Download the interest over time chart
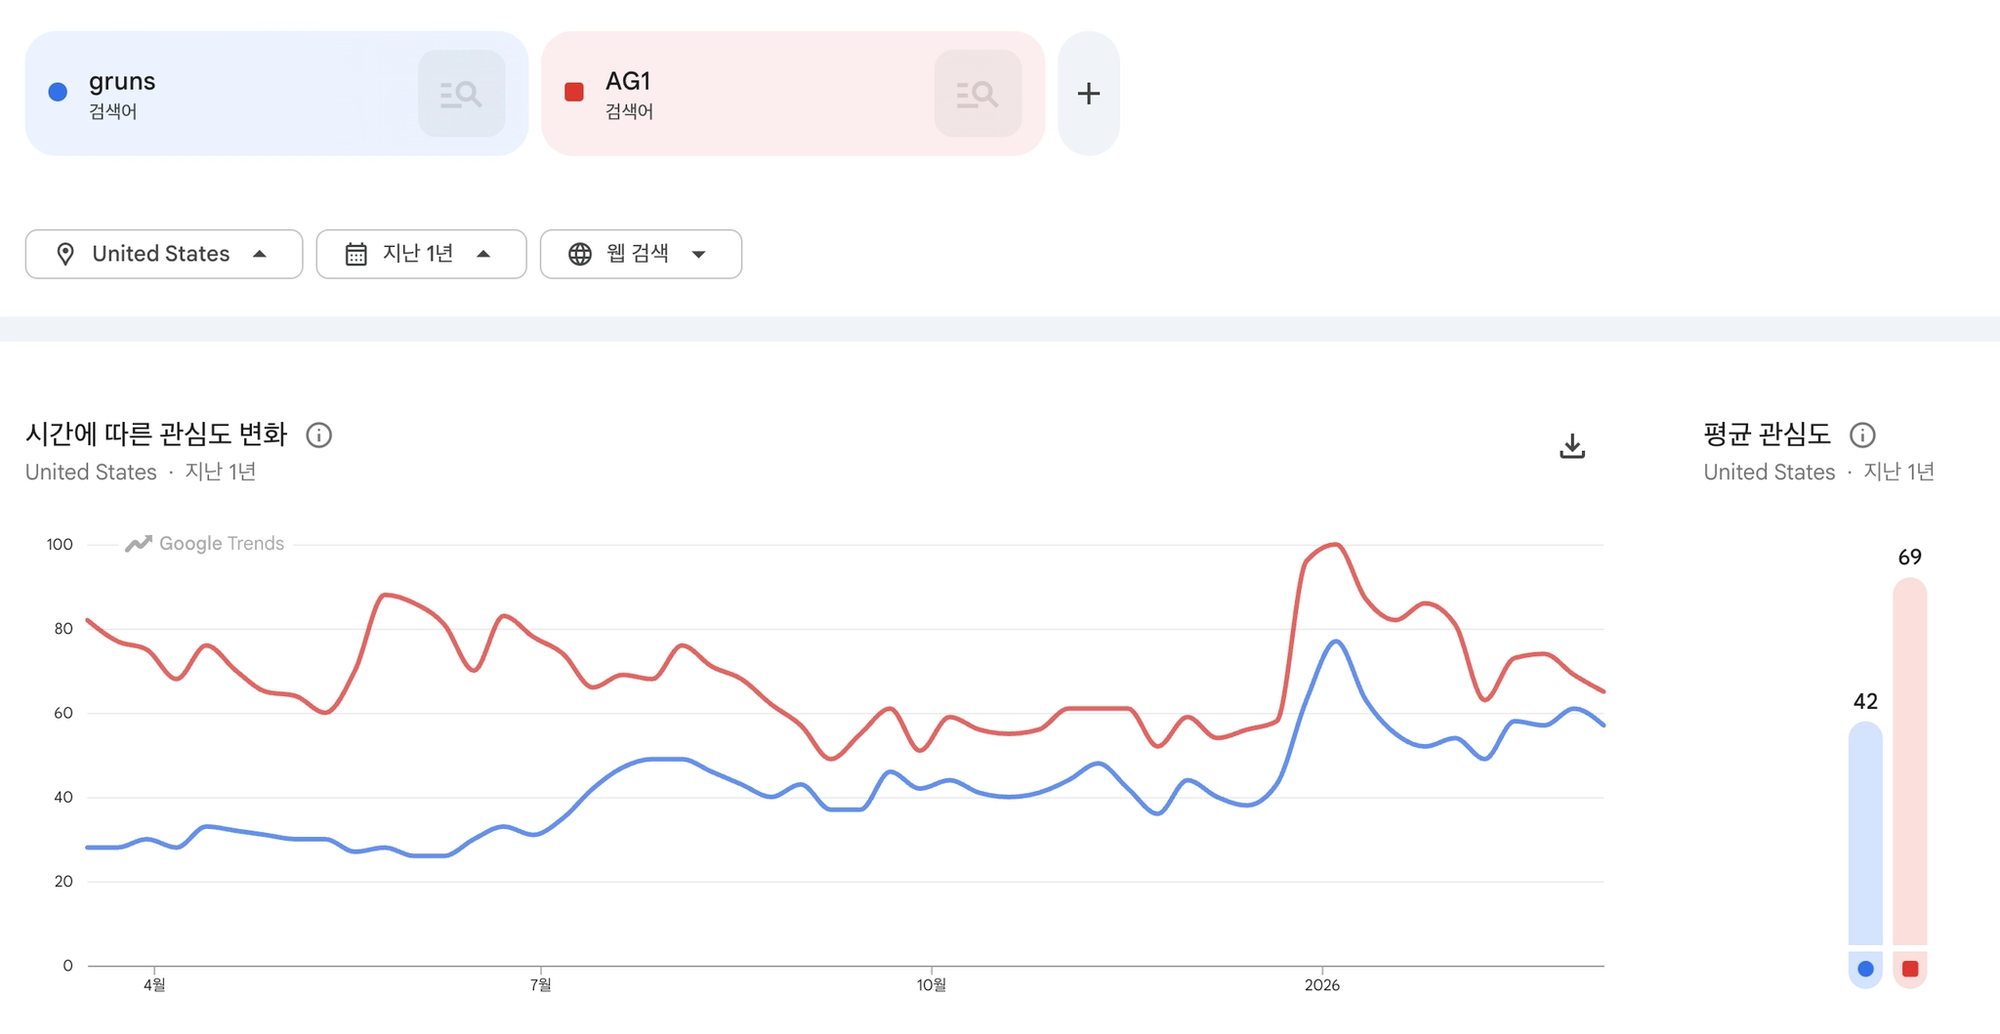Image resolution: width=2000 pixels, height=1034 pixels. point(1572,446)
